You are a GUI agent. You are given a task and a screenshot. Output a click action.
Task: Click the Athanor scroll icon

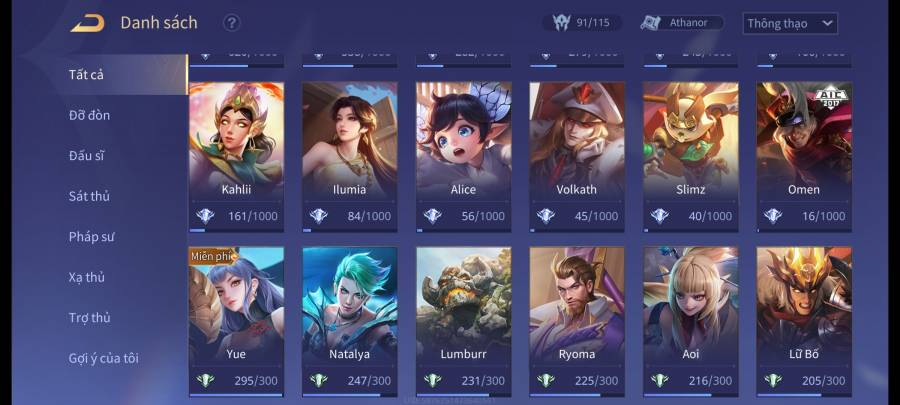[652, 23]
